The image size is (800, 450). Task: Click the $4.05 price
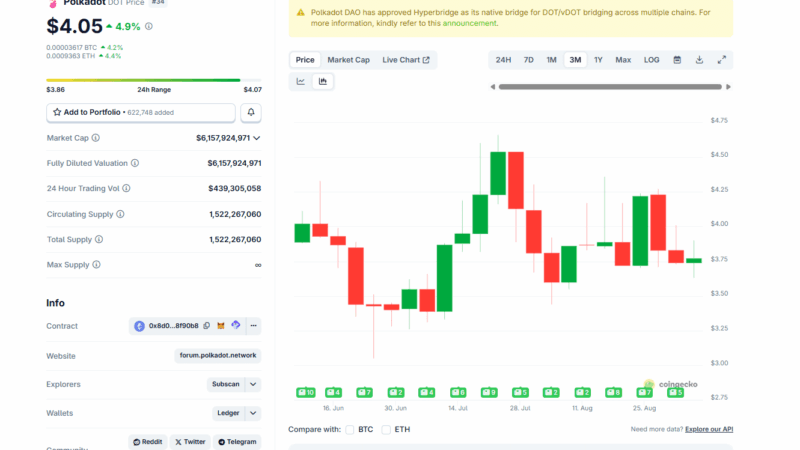coord(74,26)
